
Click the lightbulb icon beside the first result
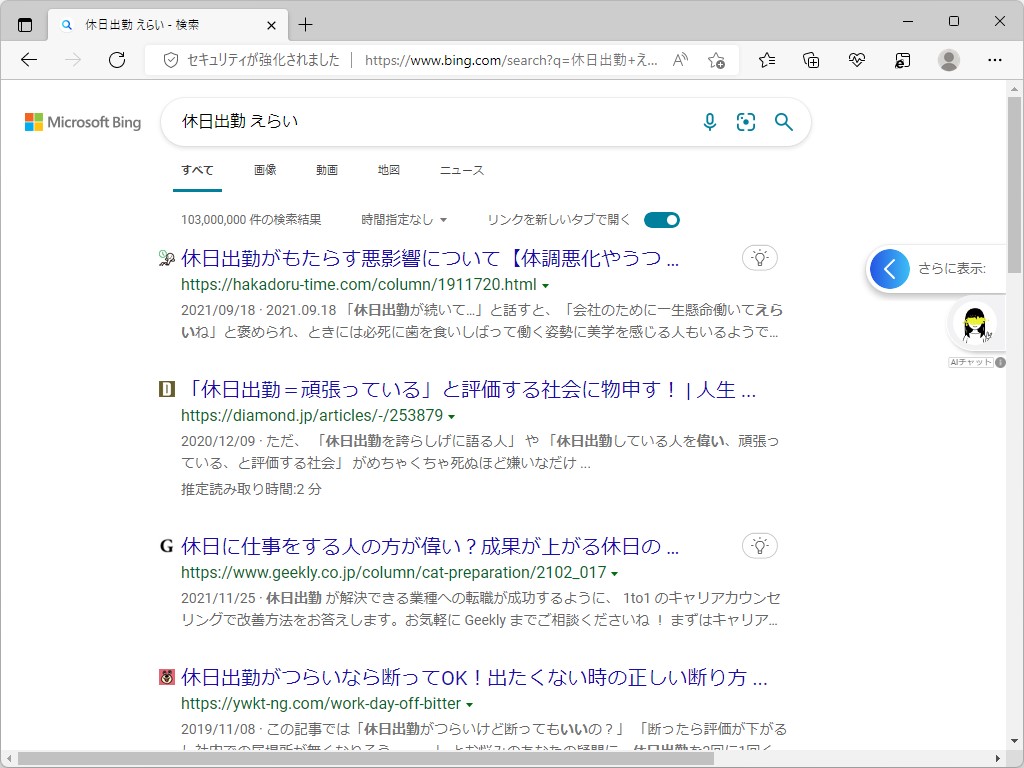tap(759, 257)
